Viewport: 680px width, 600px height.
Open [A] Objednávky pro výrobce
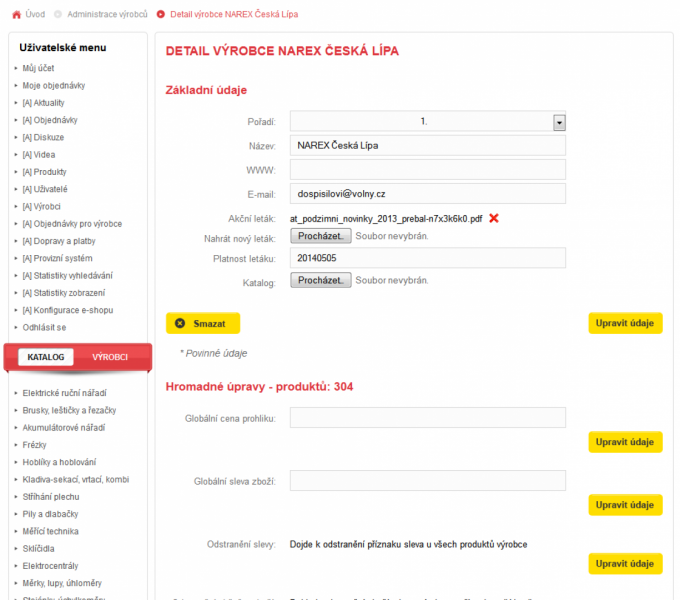[x=72, y=224]
